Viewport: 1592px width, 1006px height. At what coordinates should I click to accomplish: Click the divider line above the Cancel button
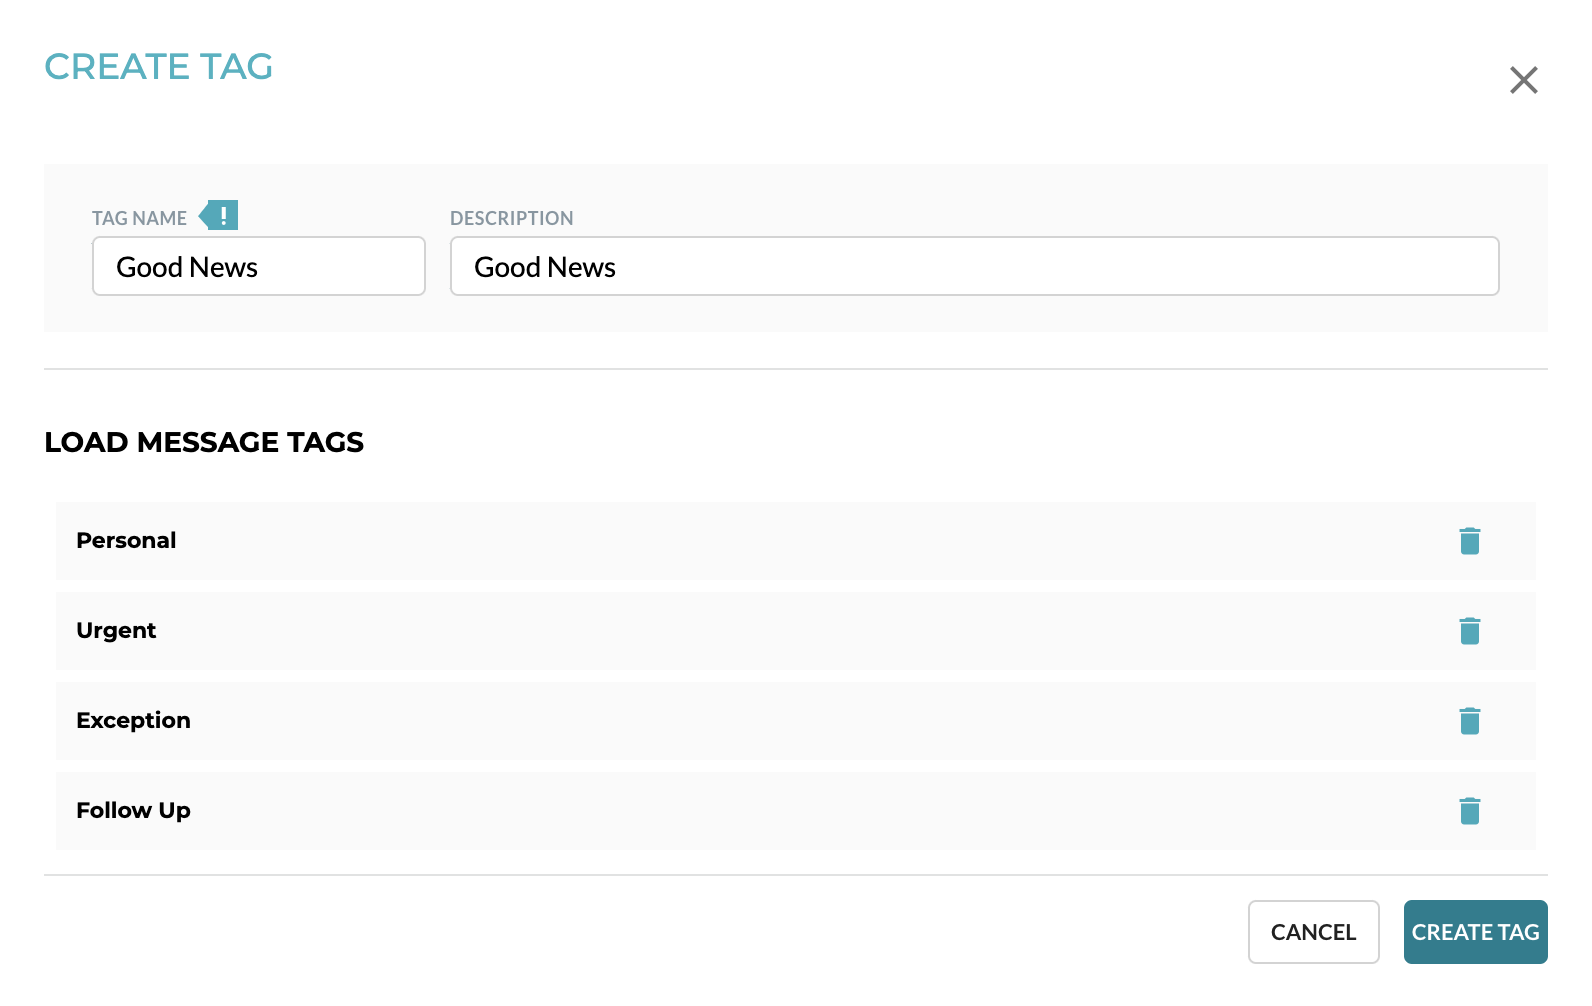coord(795,875)
